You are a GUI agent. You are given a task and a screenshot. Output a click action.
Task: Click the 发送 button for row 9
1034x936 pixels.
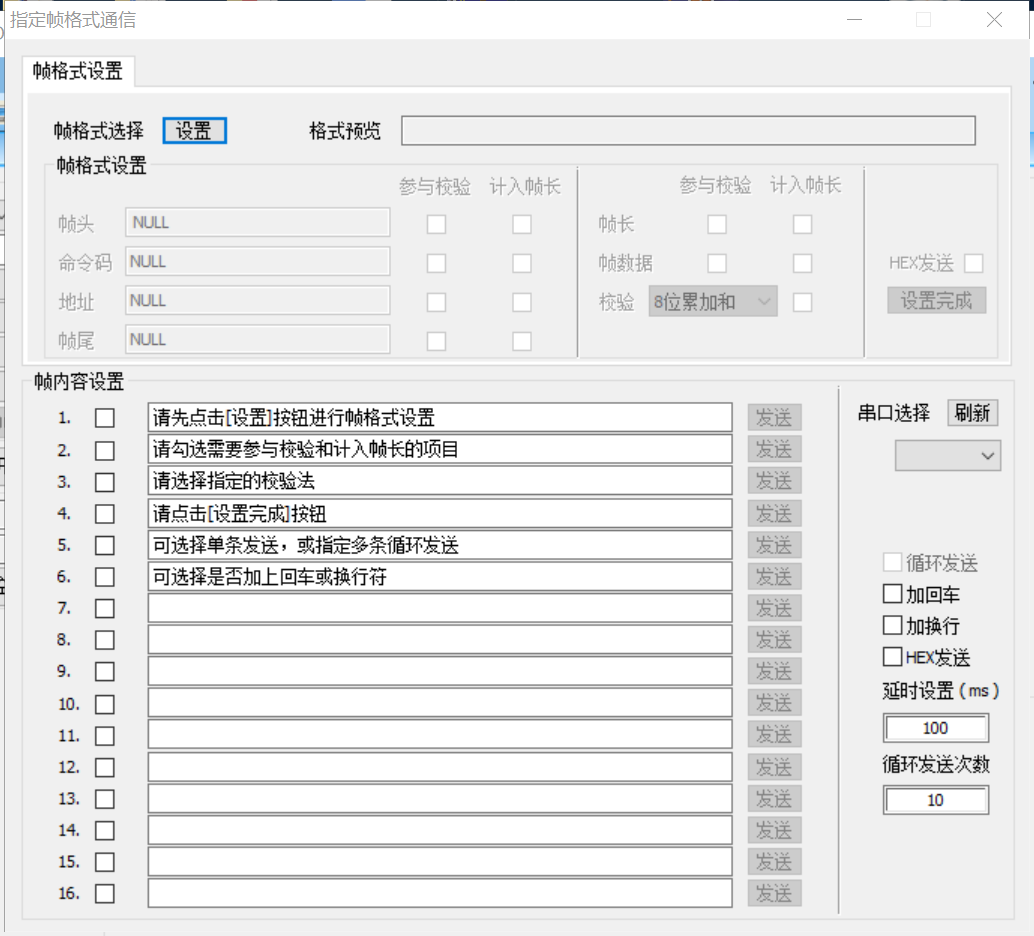tap(774, 671)
